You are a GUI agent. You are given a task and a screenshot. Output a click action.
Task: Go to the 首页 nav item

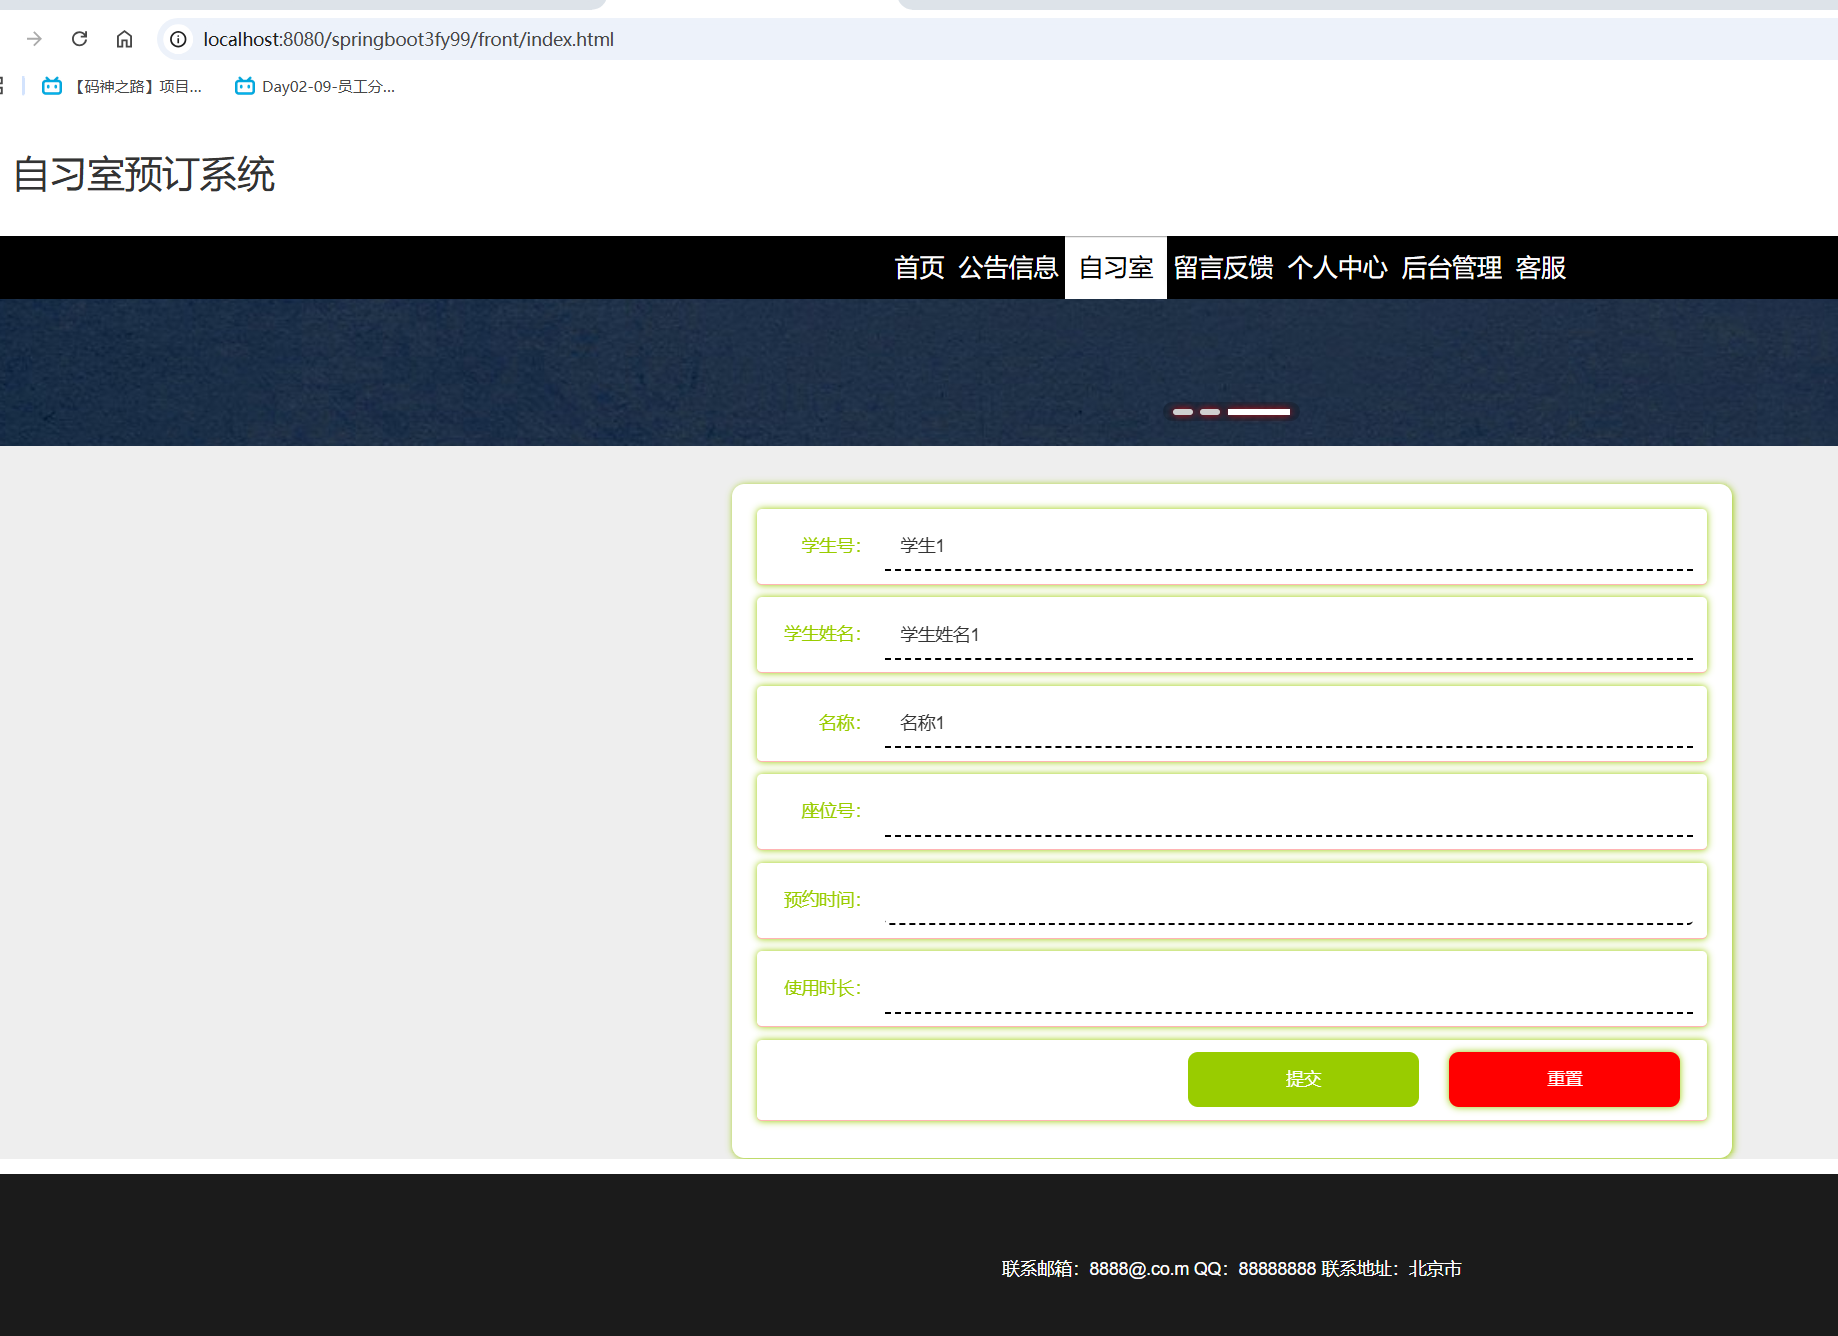tap(919, 268)
